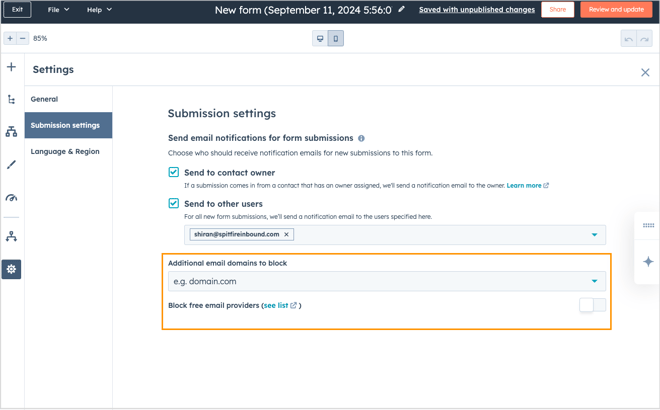The height and width of the screenshot is (410, 660).
Task: Select the settings gear sidebar icon
Action: (x=11, y=269)
